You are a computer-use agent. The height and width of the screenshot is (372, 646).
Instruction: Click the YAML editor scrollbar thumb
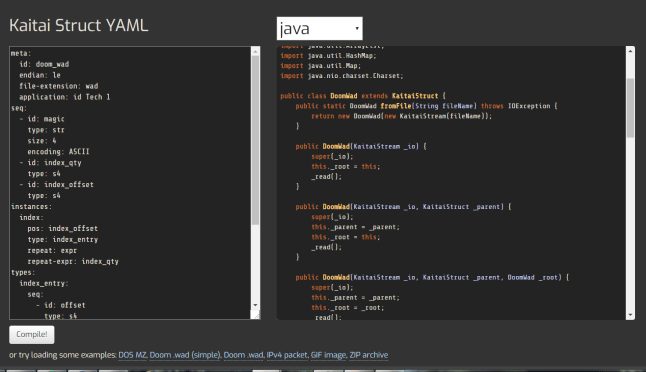pos(255,140)
